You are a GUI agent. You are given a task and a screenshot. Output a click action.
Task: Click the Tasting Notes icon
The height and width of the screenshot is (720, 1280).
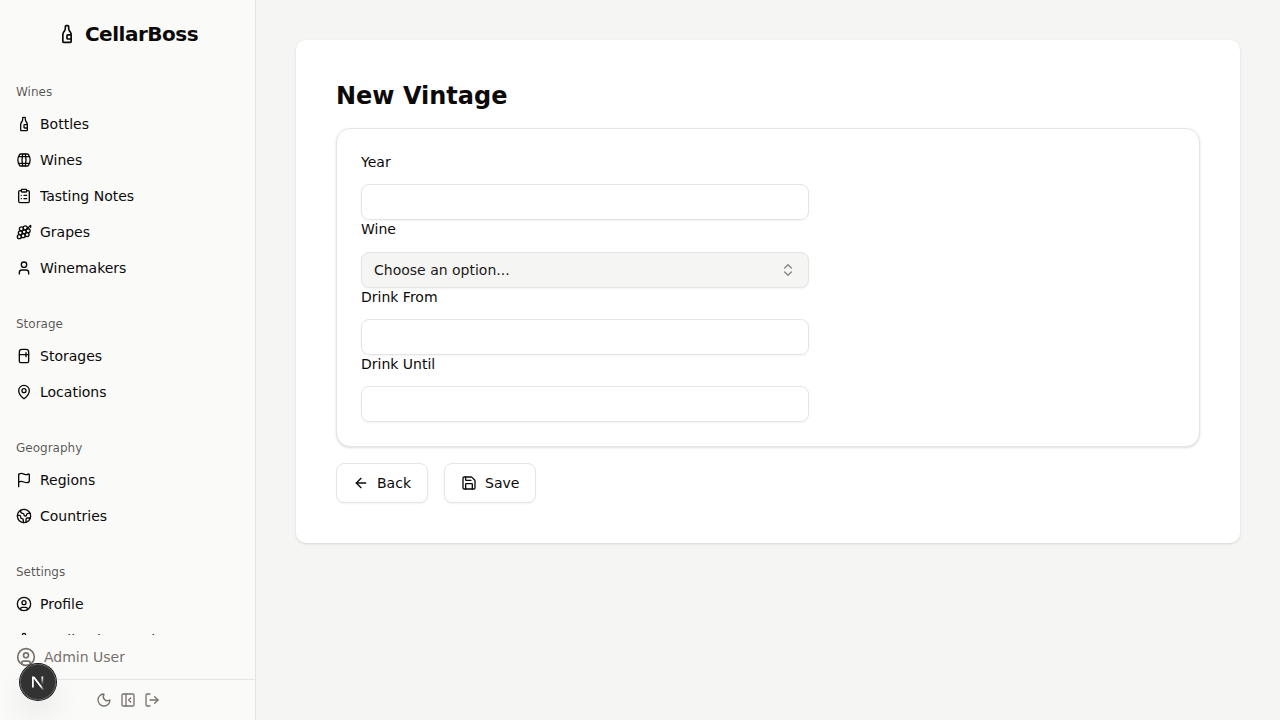tap(23, 195)
